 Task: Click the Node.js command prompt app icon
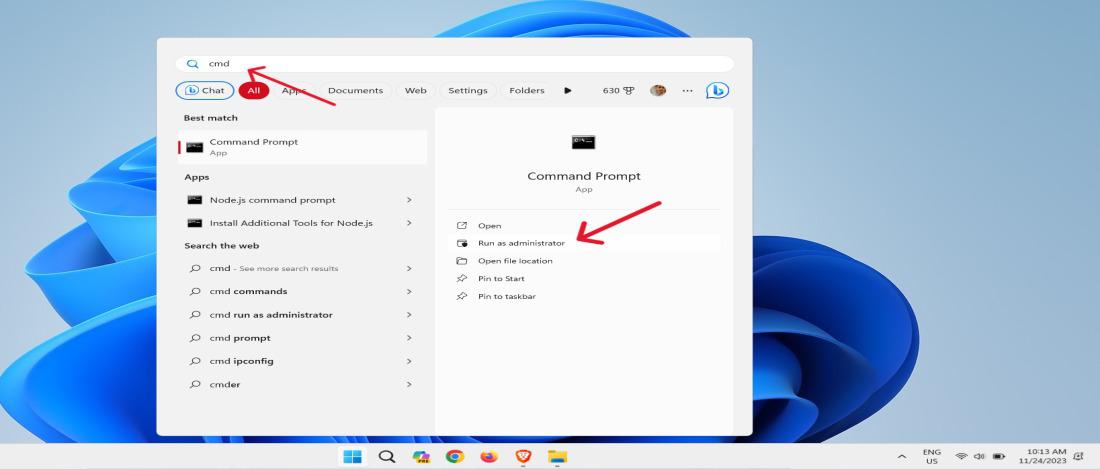click(194, 200)
